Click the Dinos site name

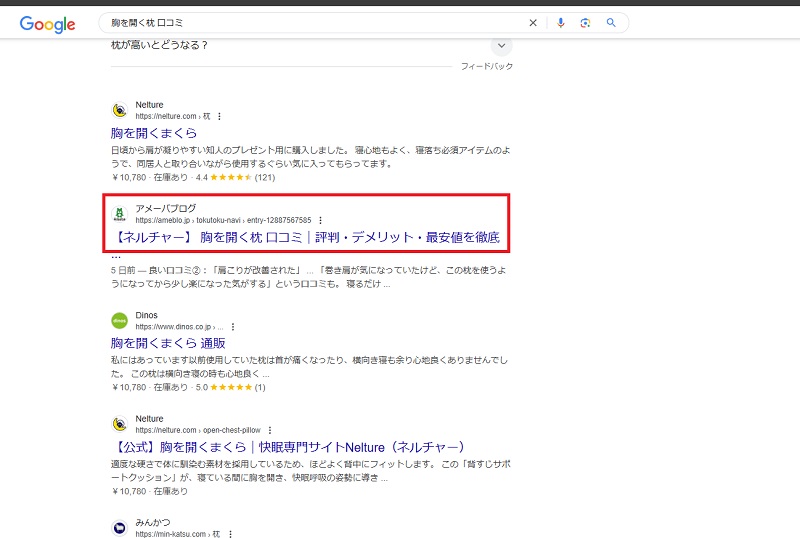[x=146, y=315]
